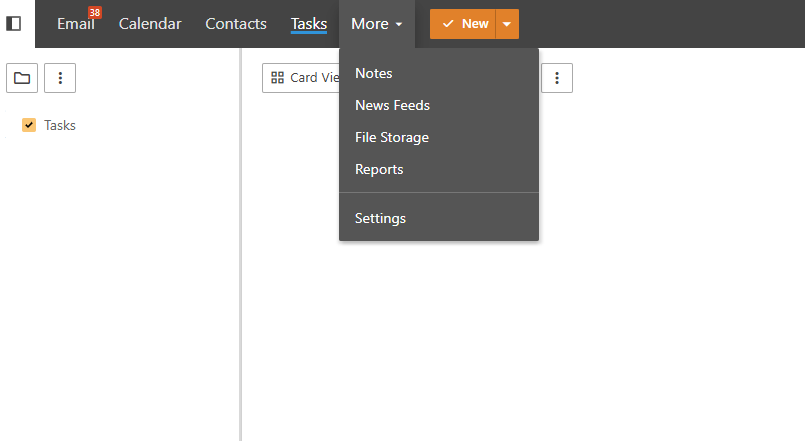Uncheck the Tasks folder checkbox

[x=29, y=125]
